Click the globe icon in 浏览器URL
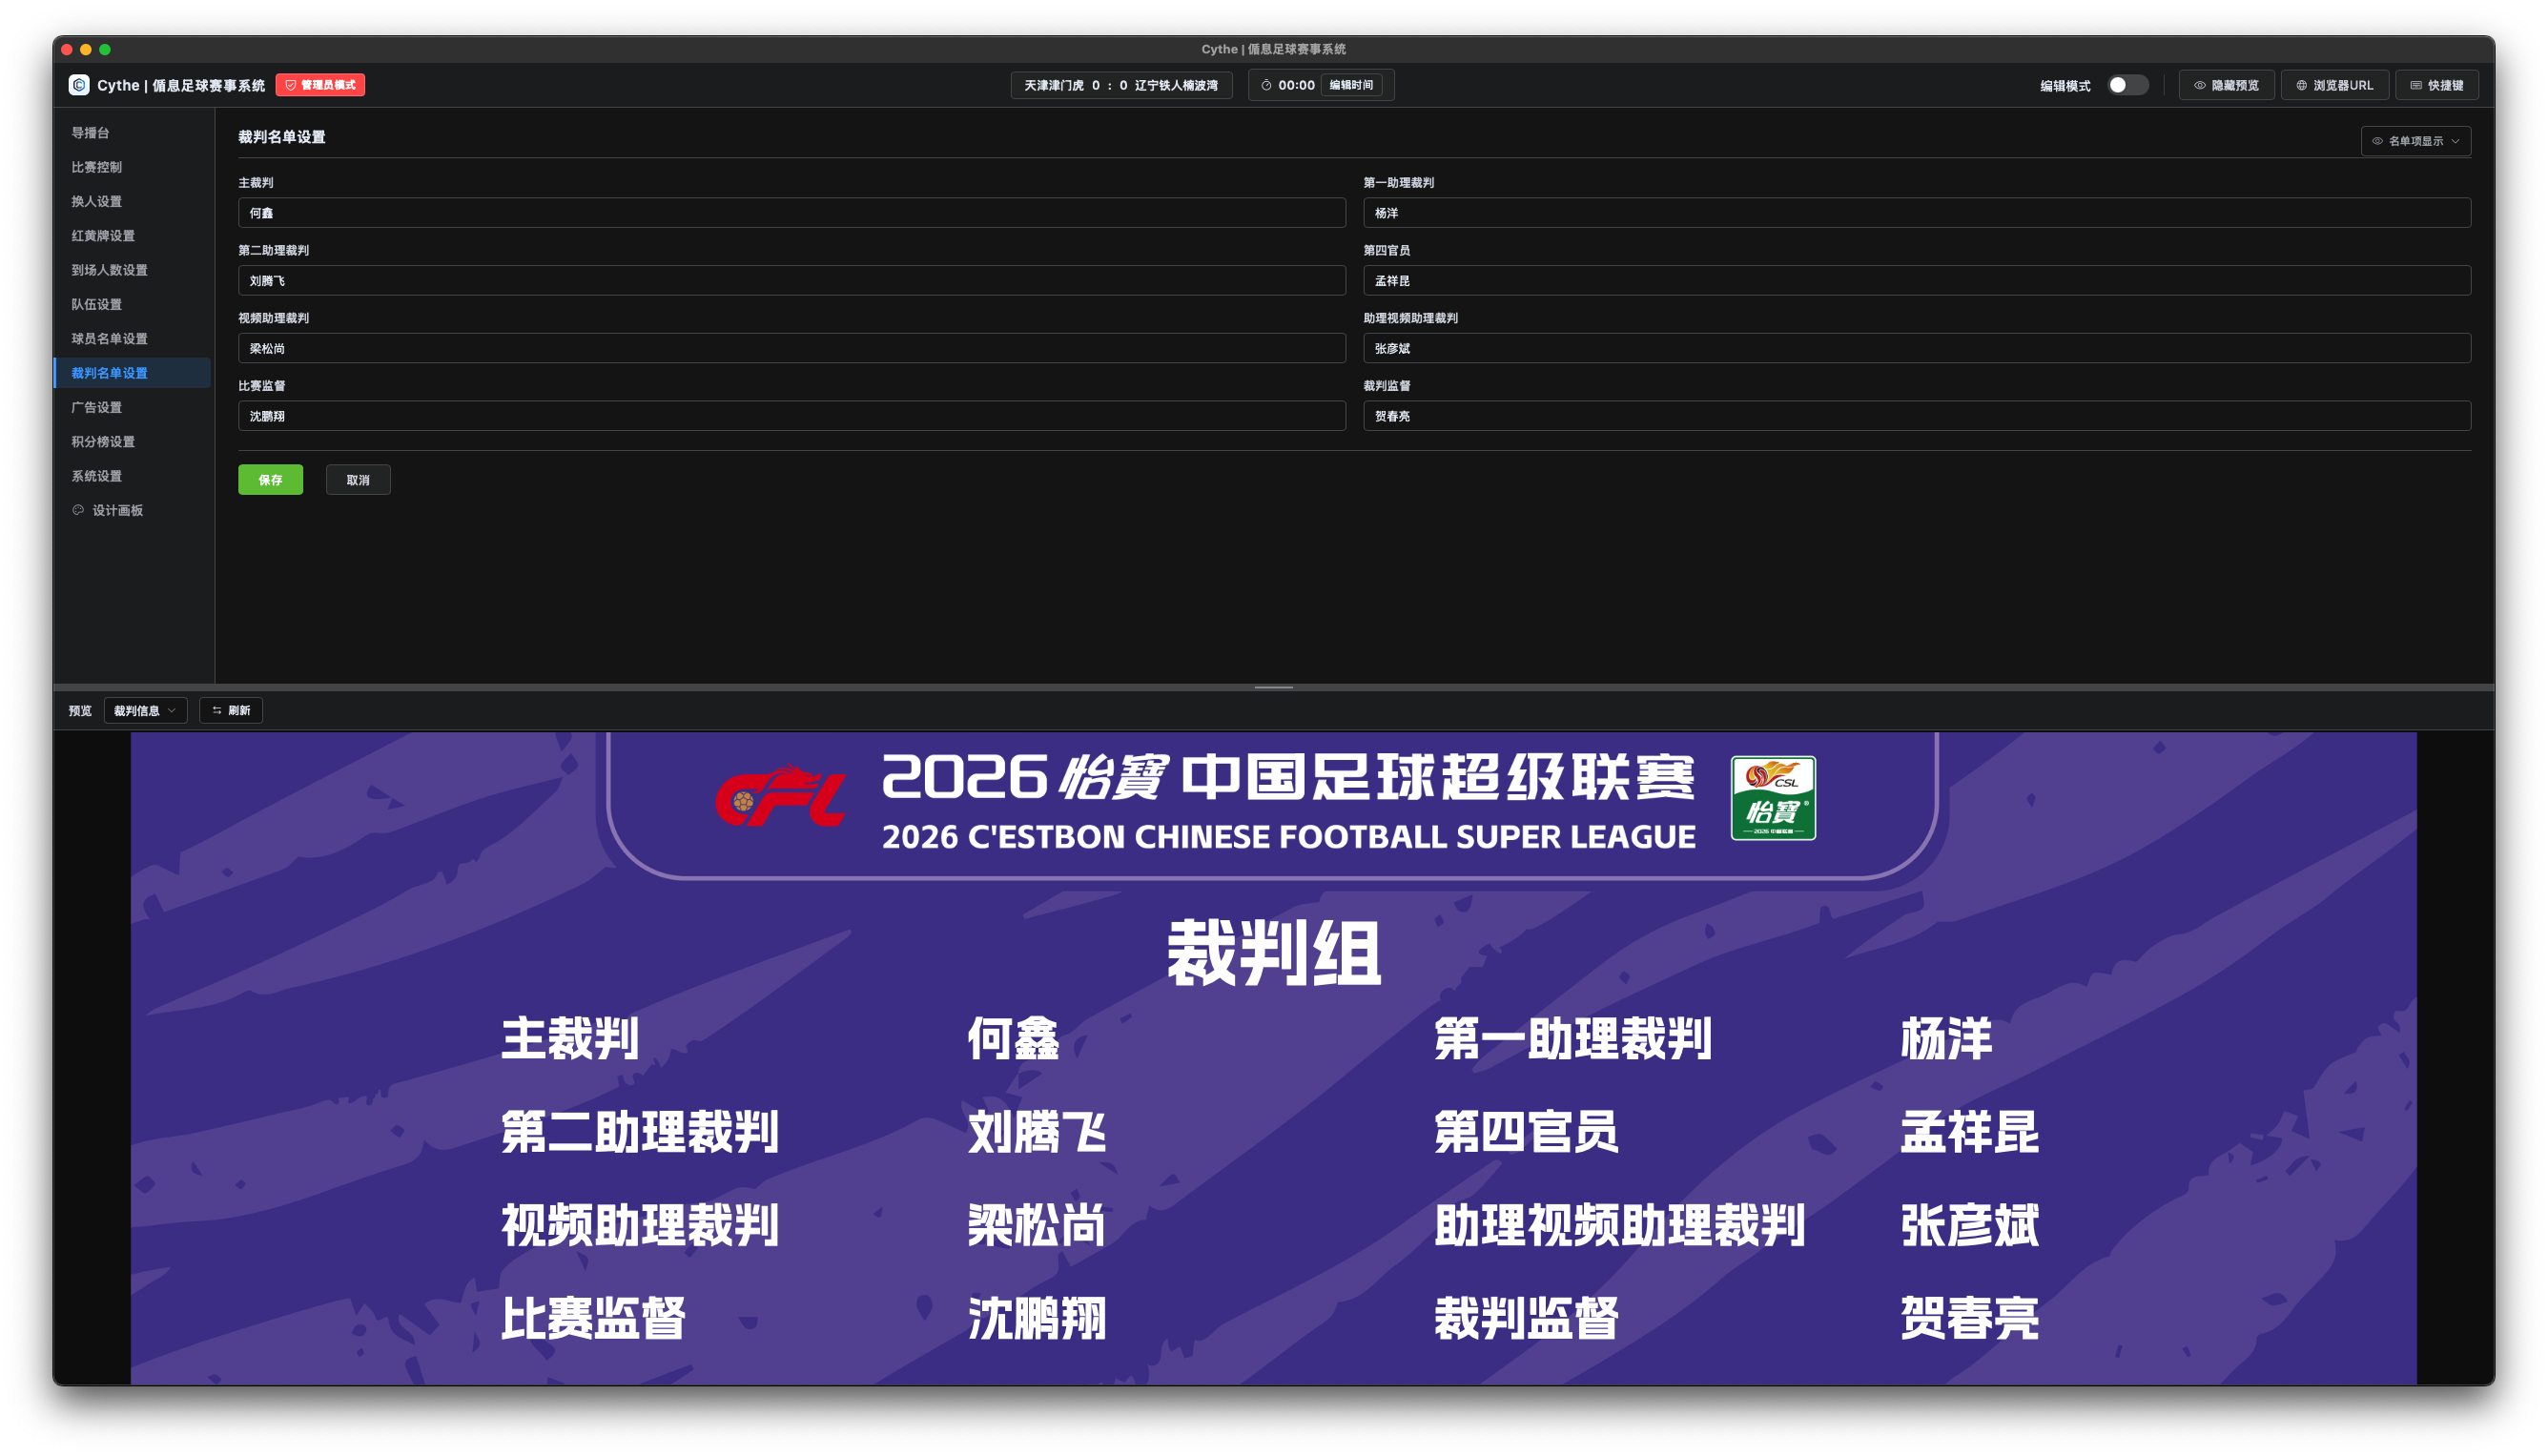Viewport: 2548px width, 1456px height. tap(2301, 85)
